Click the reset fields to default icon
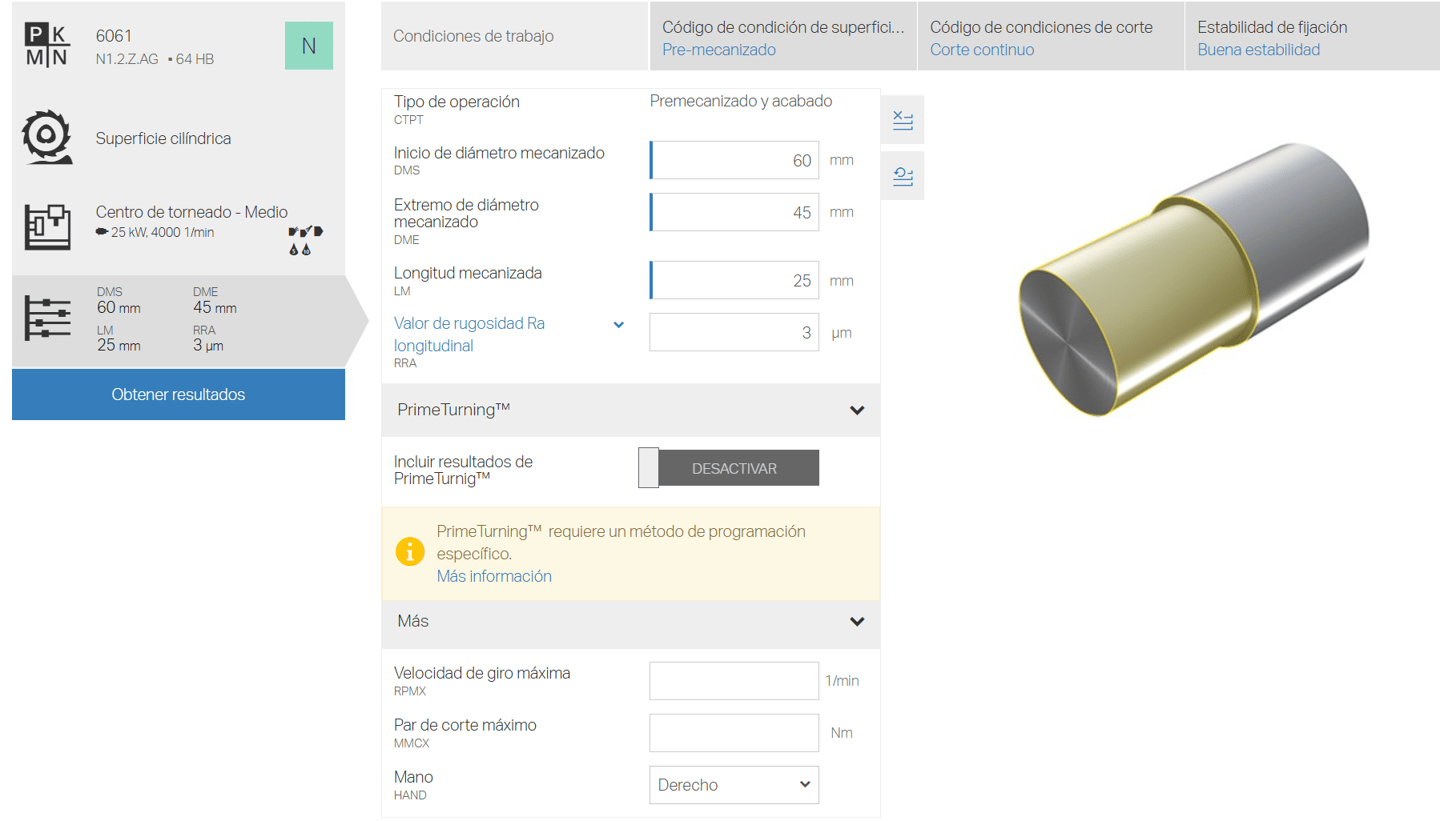1440x821 pixels. (x=903, y=177)
